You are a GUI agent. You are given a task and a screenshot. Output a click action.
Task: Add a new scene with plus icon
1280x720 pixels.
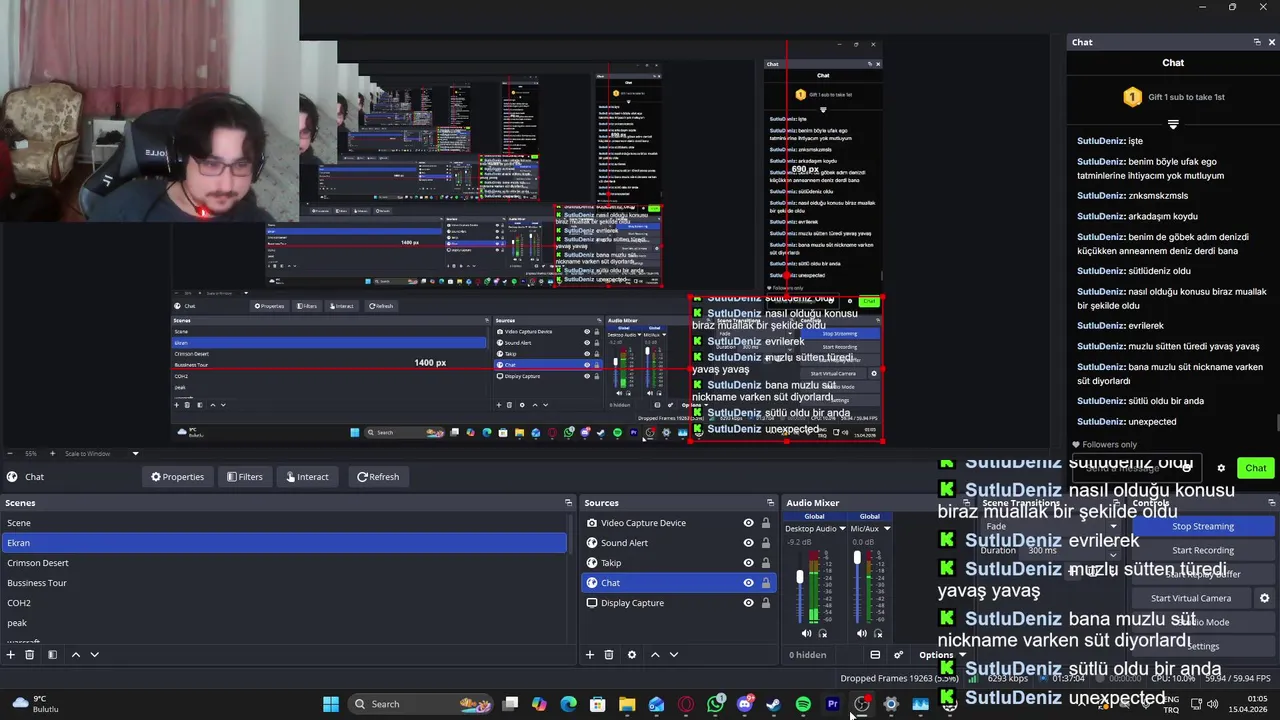[x=11, y=655]
